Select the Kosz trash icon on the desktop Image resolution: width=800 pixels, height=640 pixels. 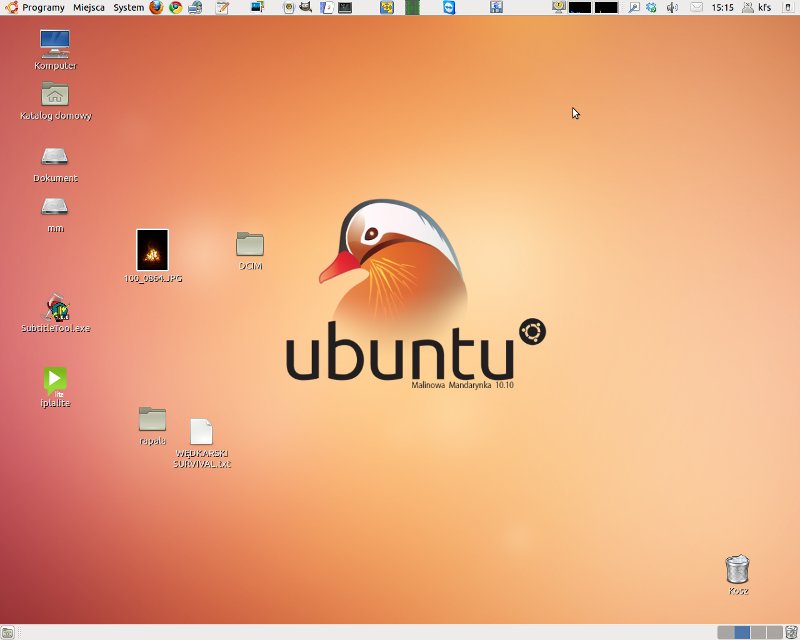[x=738, y=575]
